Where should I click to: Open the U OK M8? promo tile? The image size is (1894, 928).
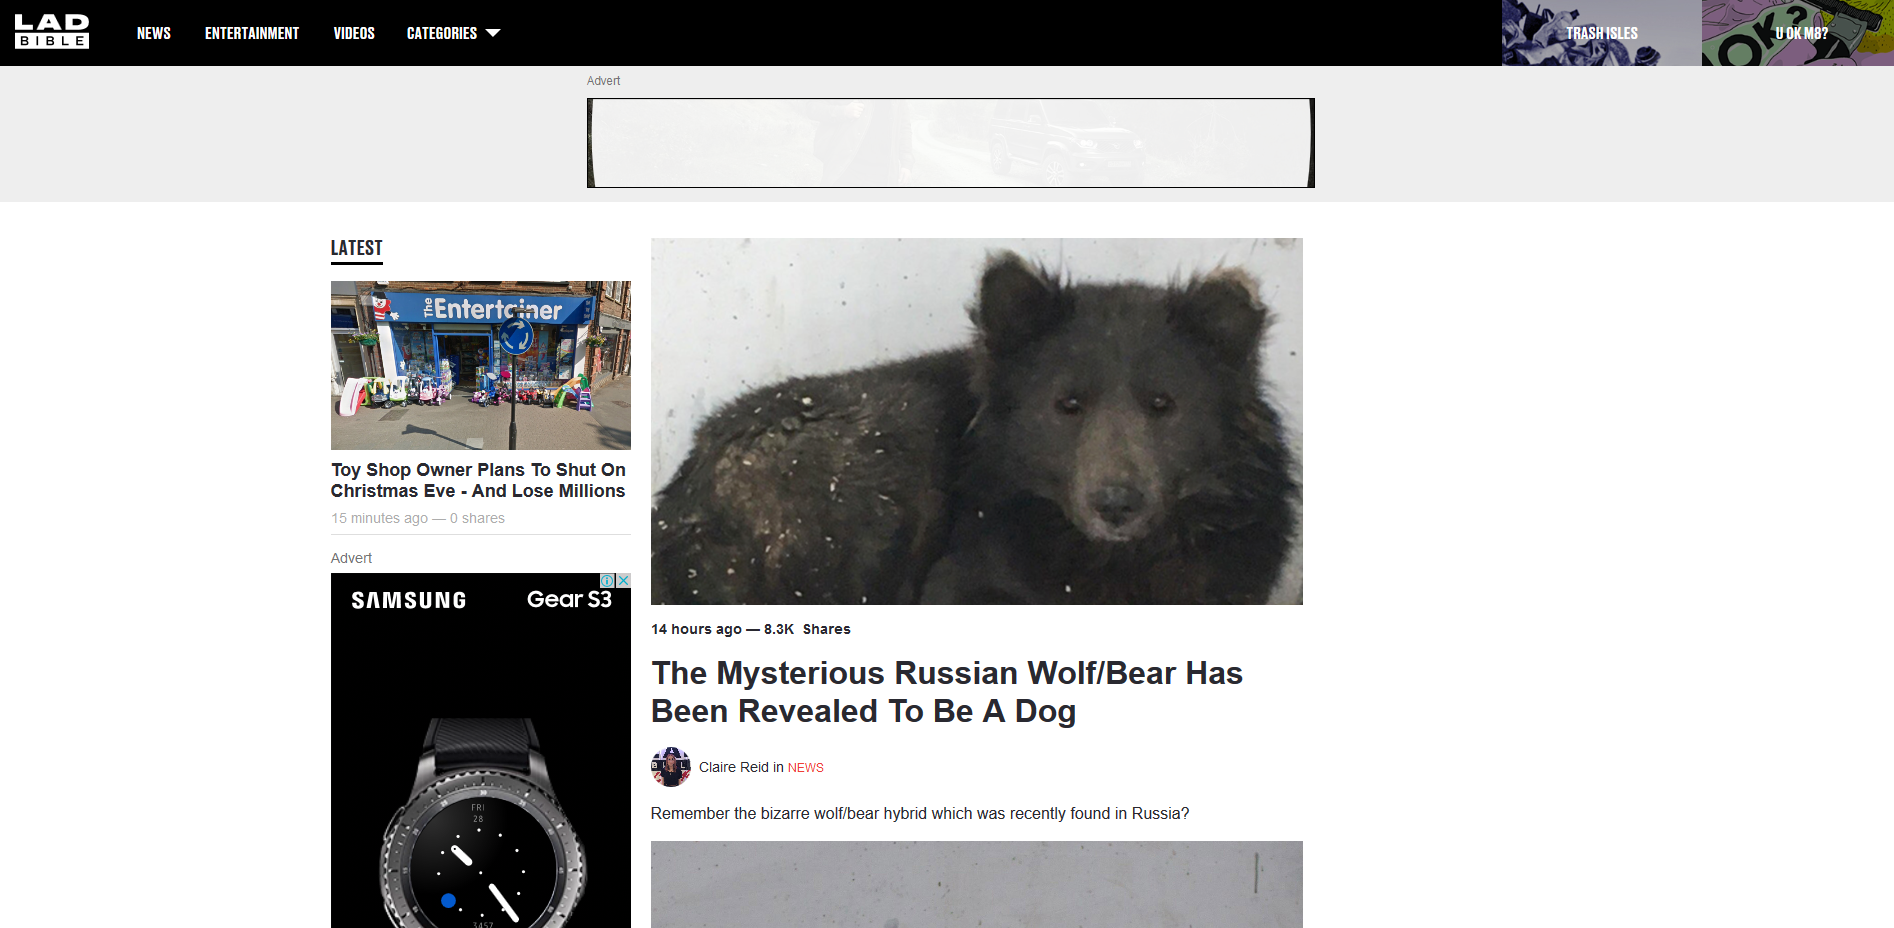tap(1800, 33)
